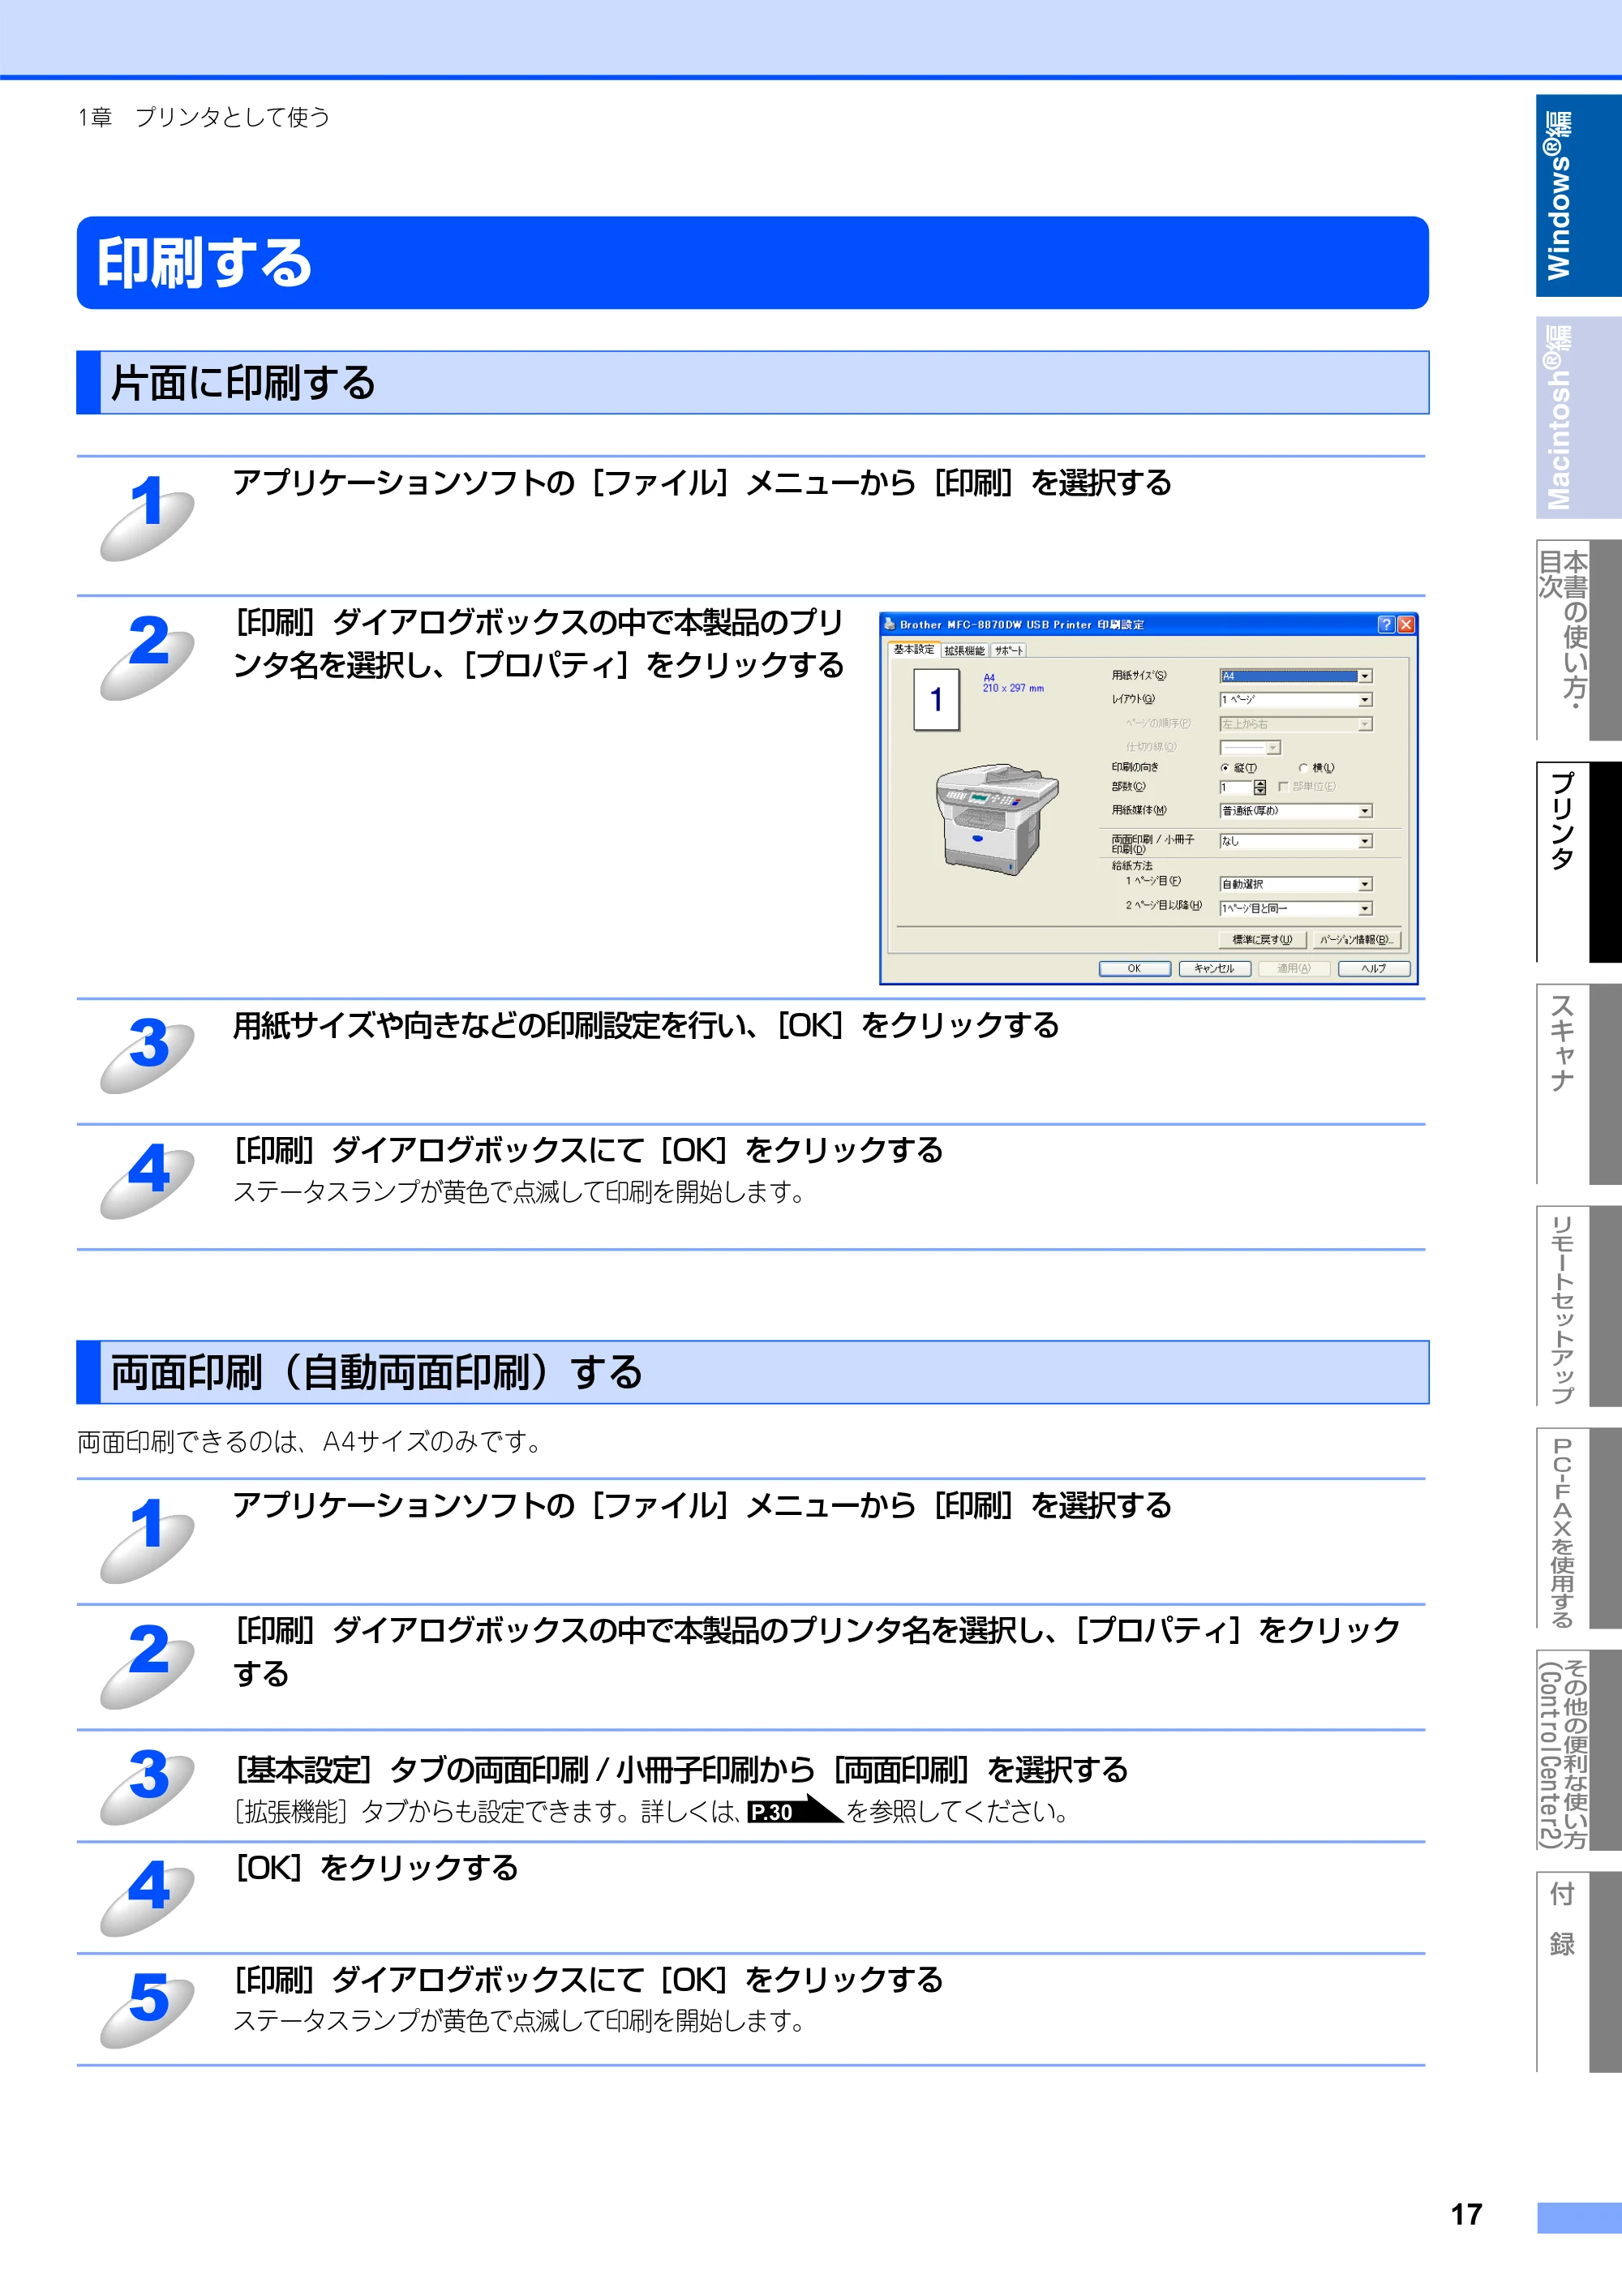Click the A4 210 x 297 mm size text
The height and width of the screenshot is (2296, 1622).
pos(1012,683)
